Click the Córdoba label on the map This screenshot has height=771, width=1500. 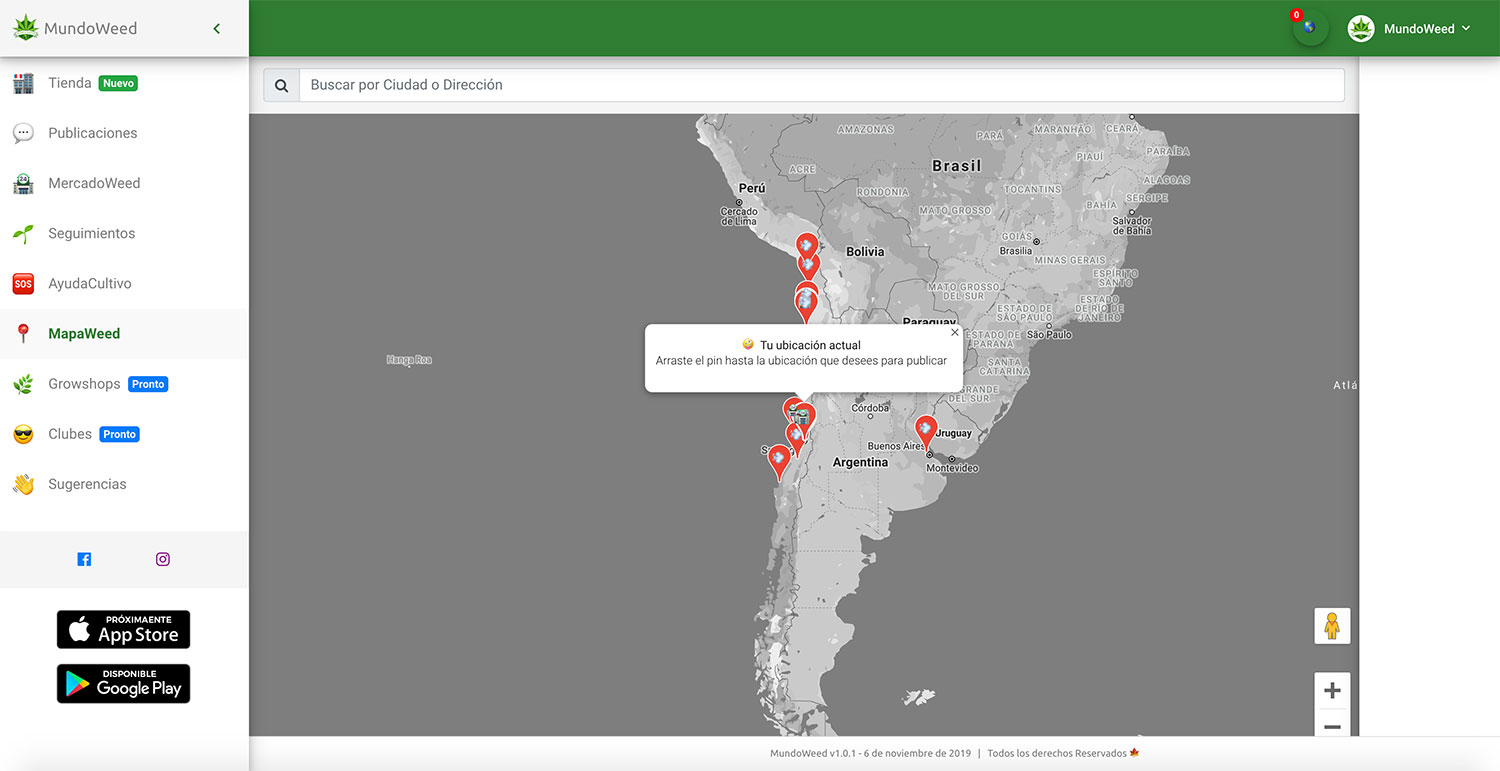pos(870,408)
